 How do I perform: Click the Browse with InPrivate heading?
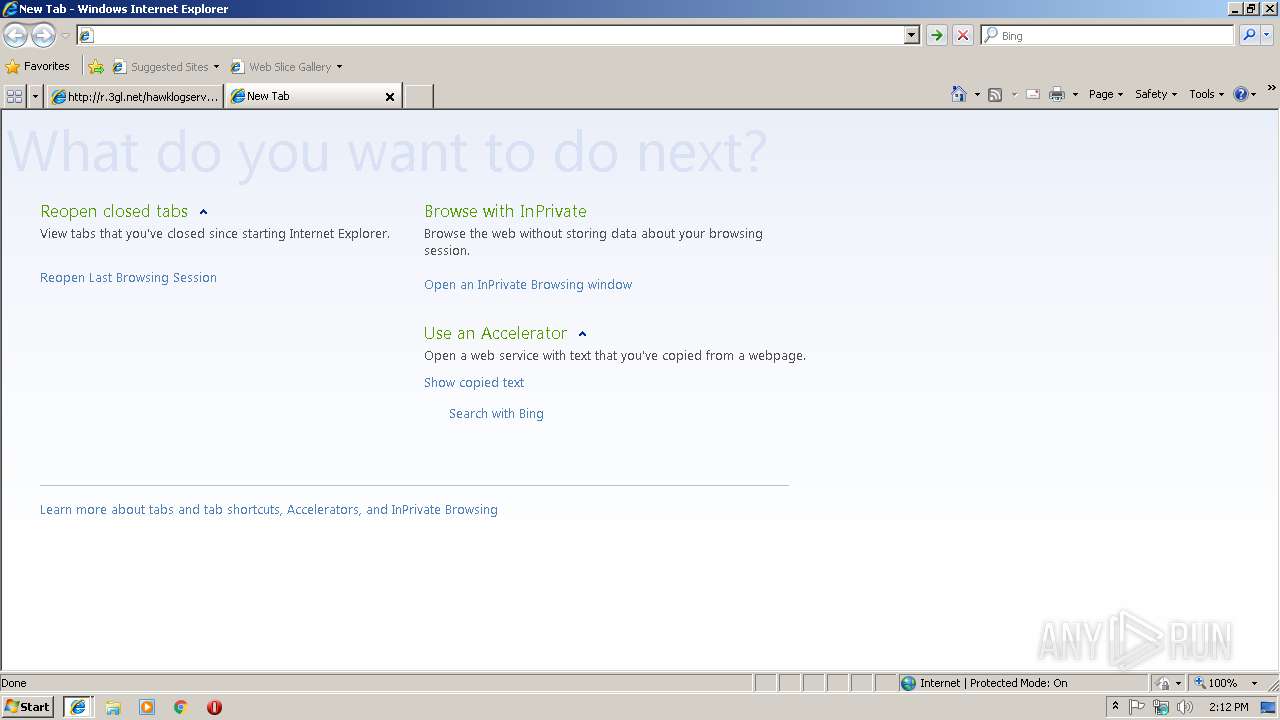(x=505, y=212)
